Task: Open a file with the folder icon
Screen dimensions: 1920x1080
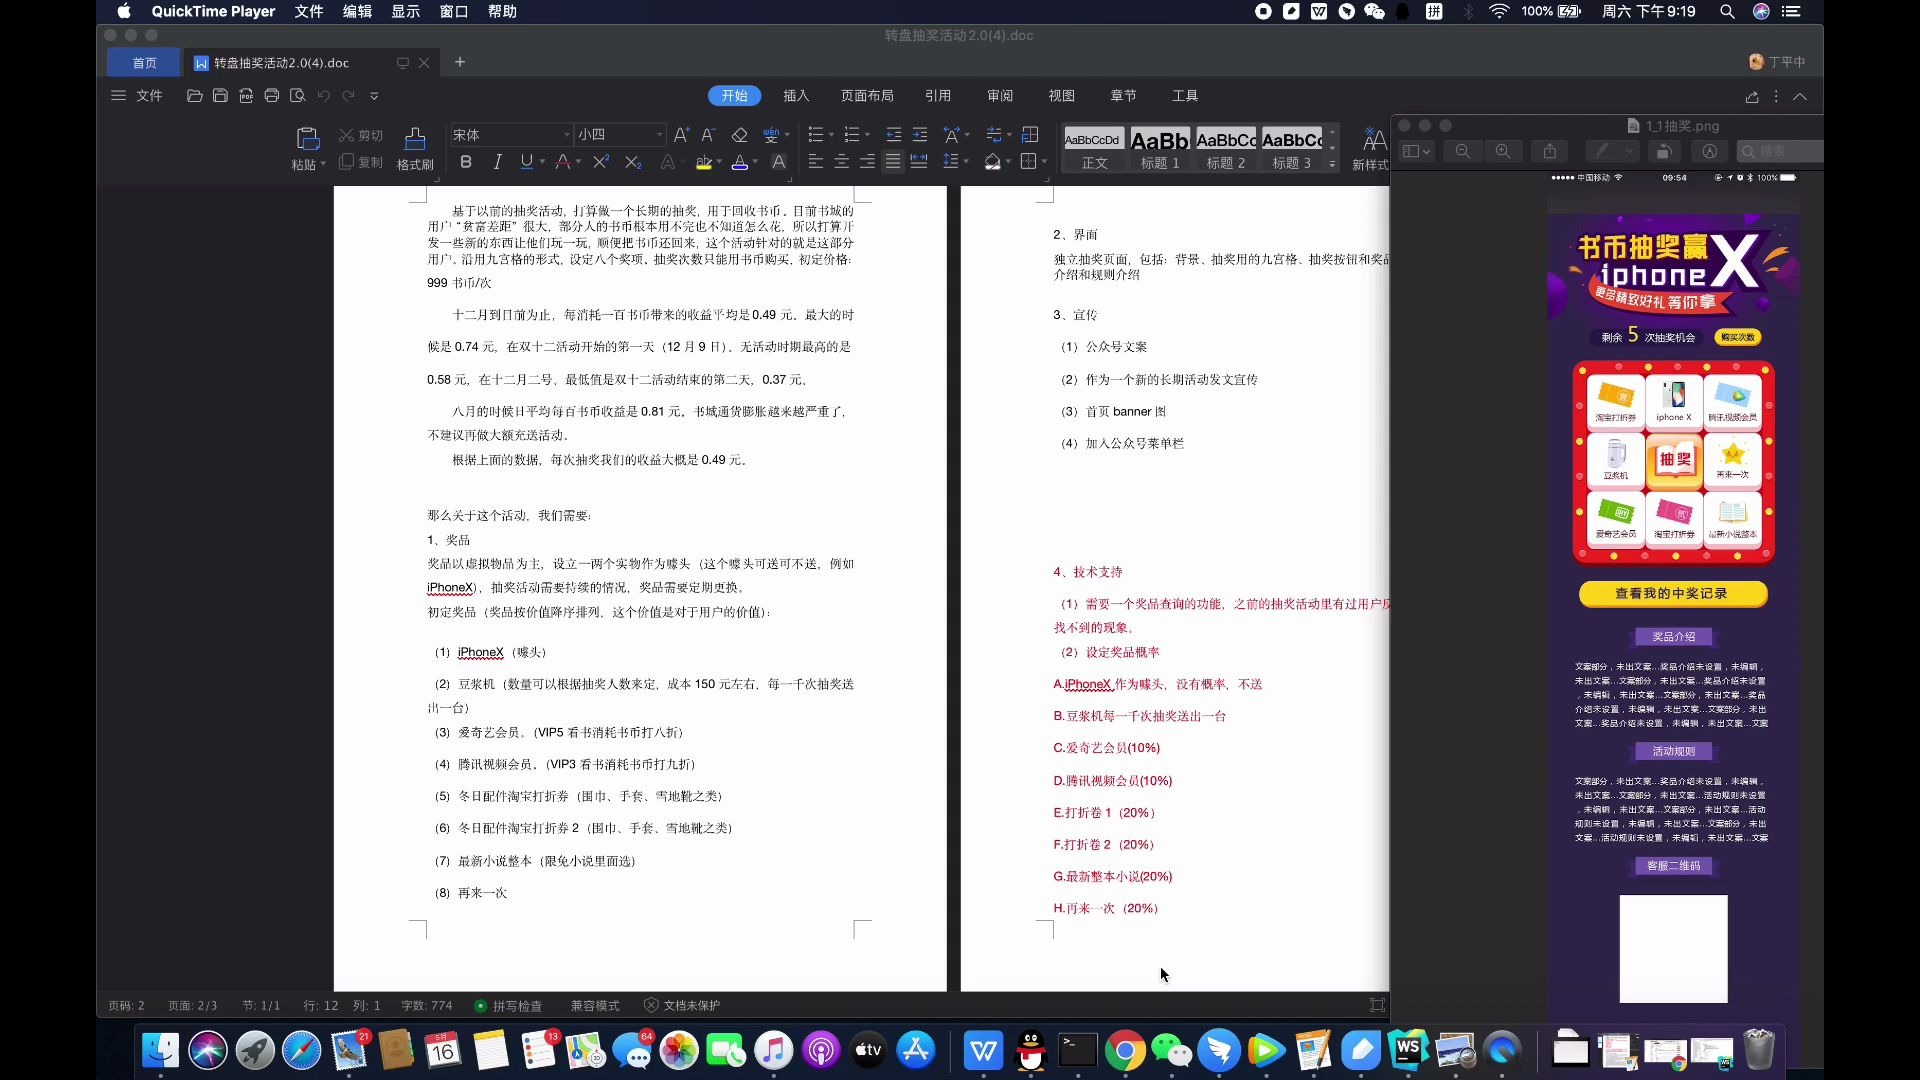Action: [194, 96]
